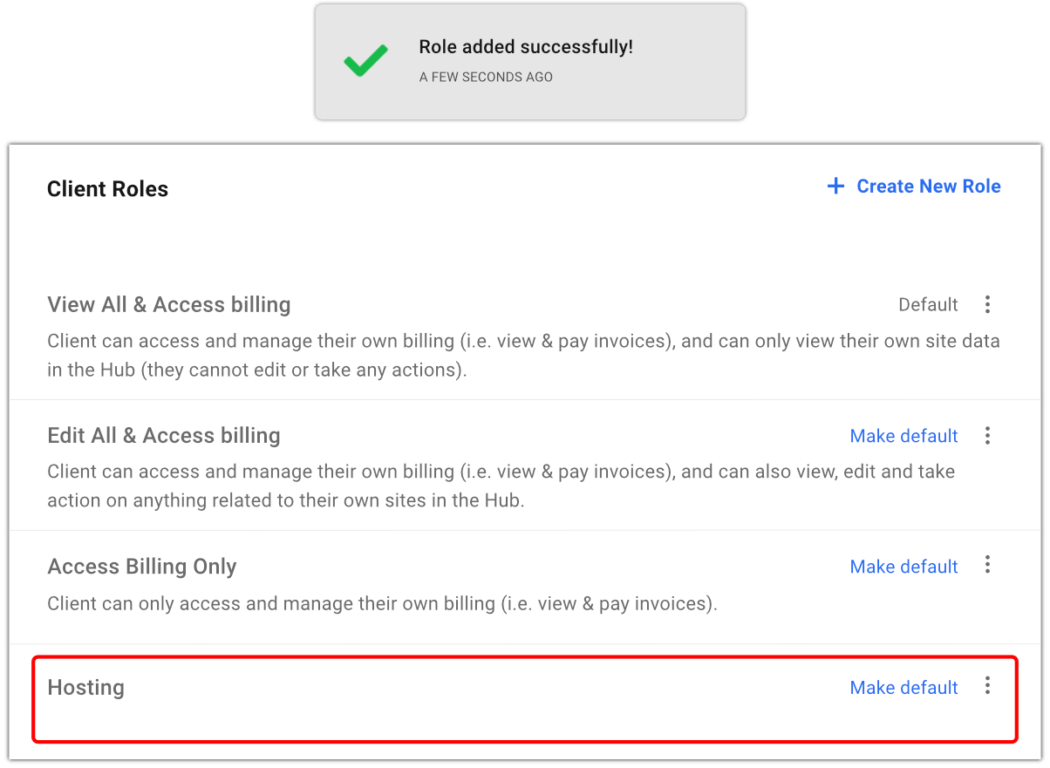Click the Create New Role link text
Screen dimensions: 1050x768
(x=928, y=186)
